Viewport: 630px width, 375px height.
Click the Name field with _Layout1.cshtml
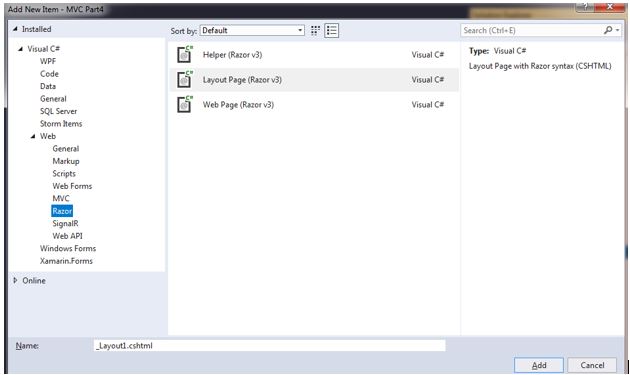tap(270, 346)
